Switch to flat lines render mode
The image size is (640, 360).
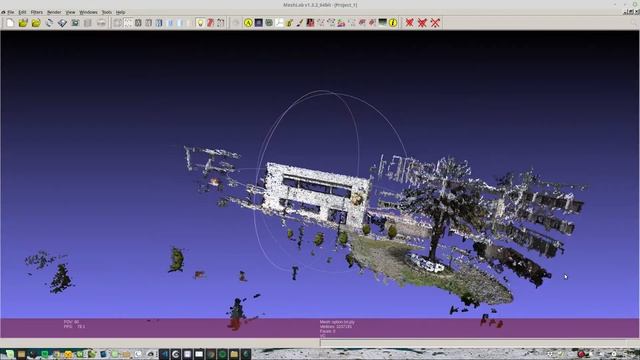pyautogui.click(x=159, y=23)
